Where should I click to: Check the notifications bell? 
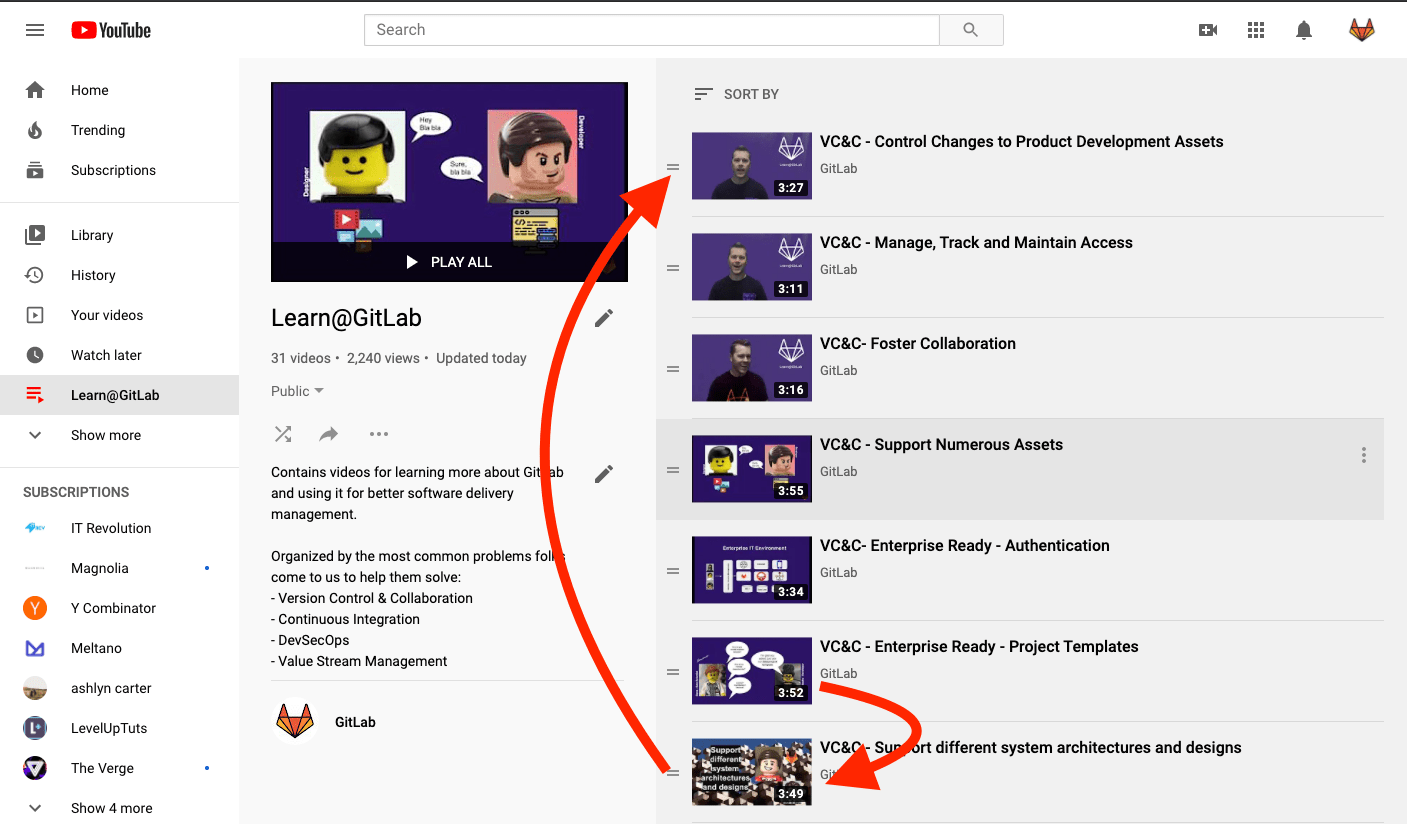tap(1304, 30)
